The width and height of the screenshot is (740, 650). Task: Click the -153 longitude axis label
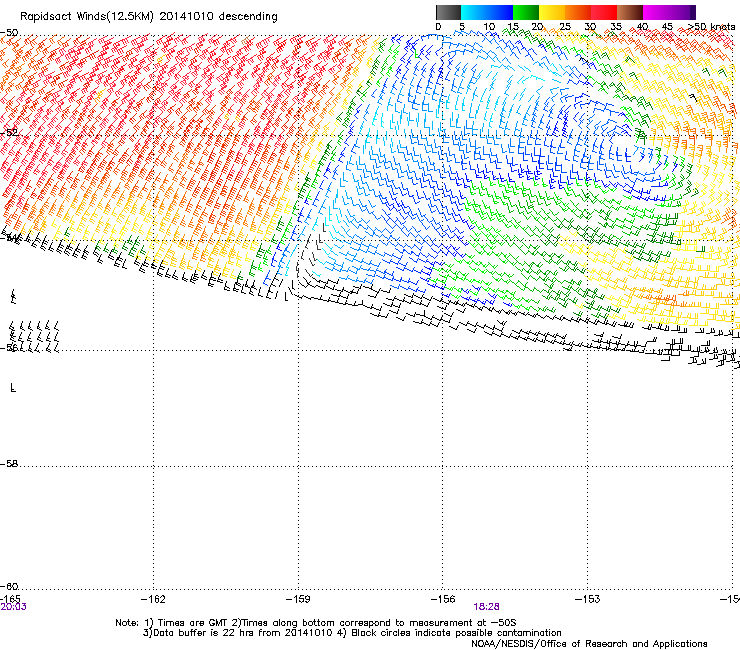point(588,599)
